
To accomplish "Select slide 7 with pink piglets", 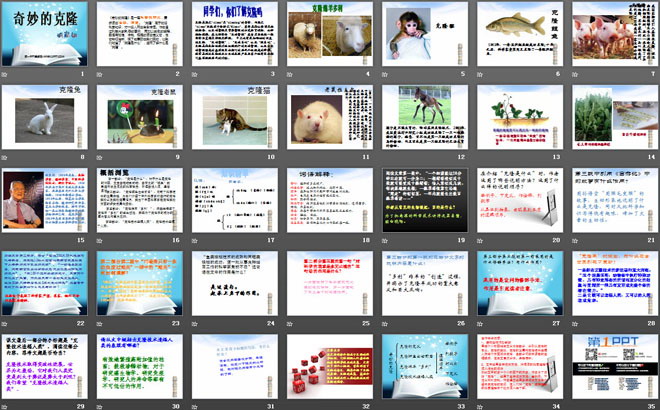I will pyautogui.click(x=615, y=34).
